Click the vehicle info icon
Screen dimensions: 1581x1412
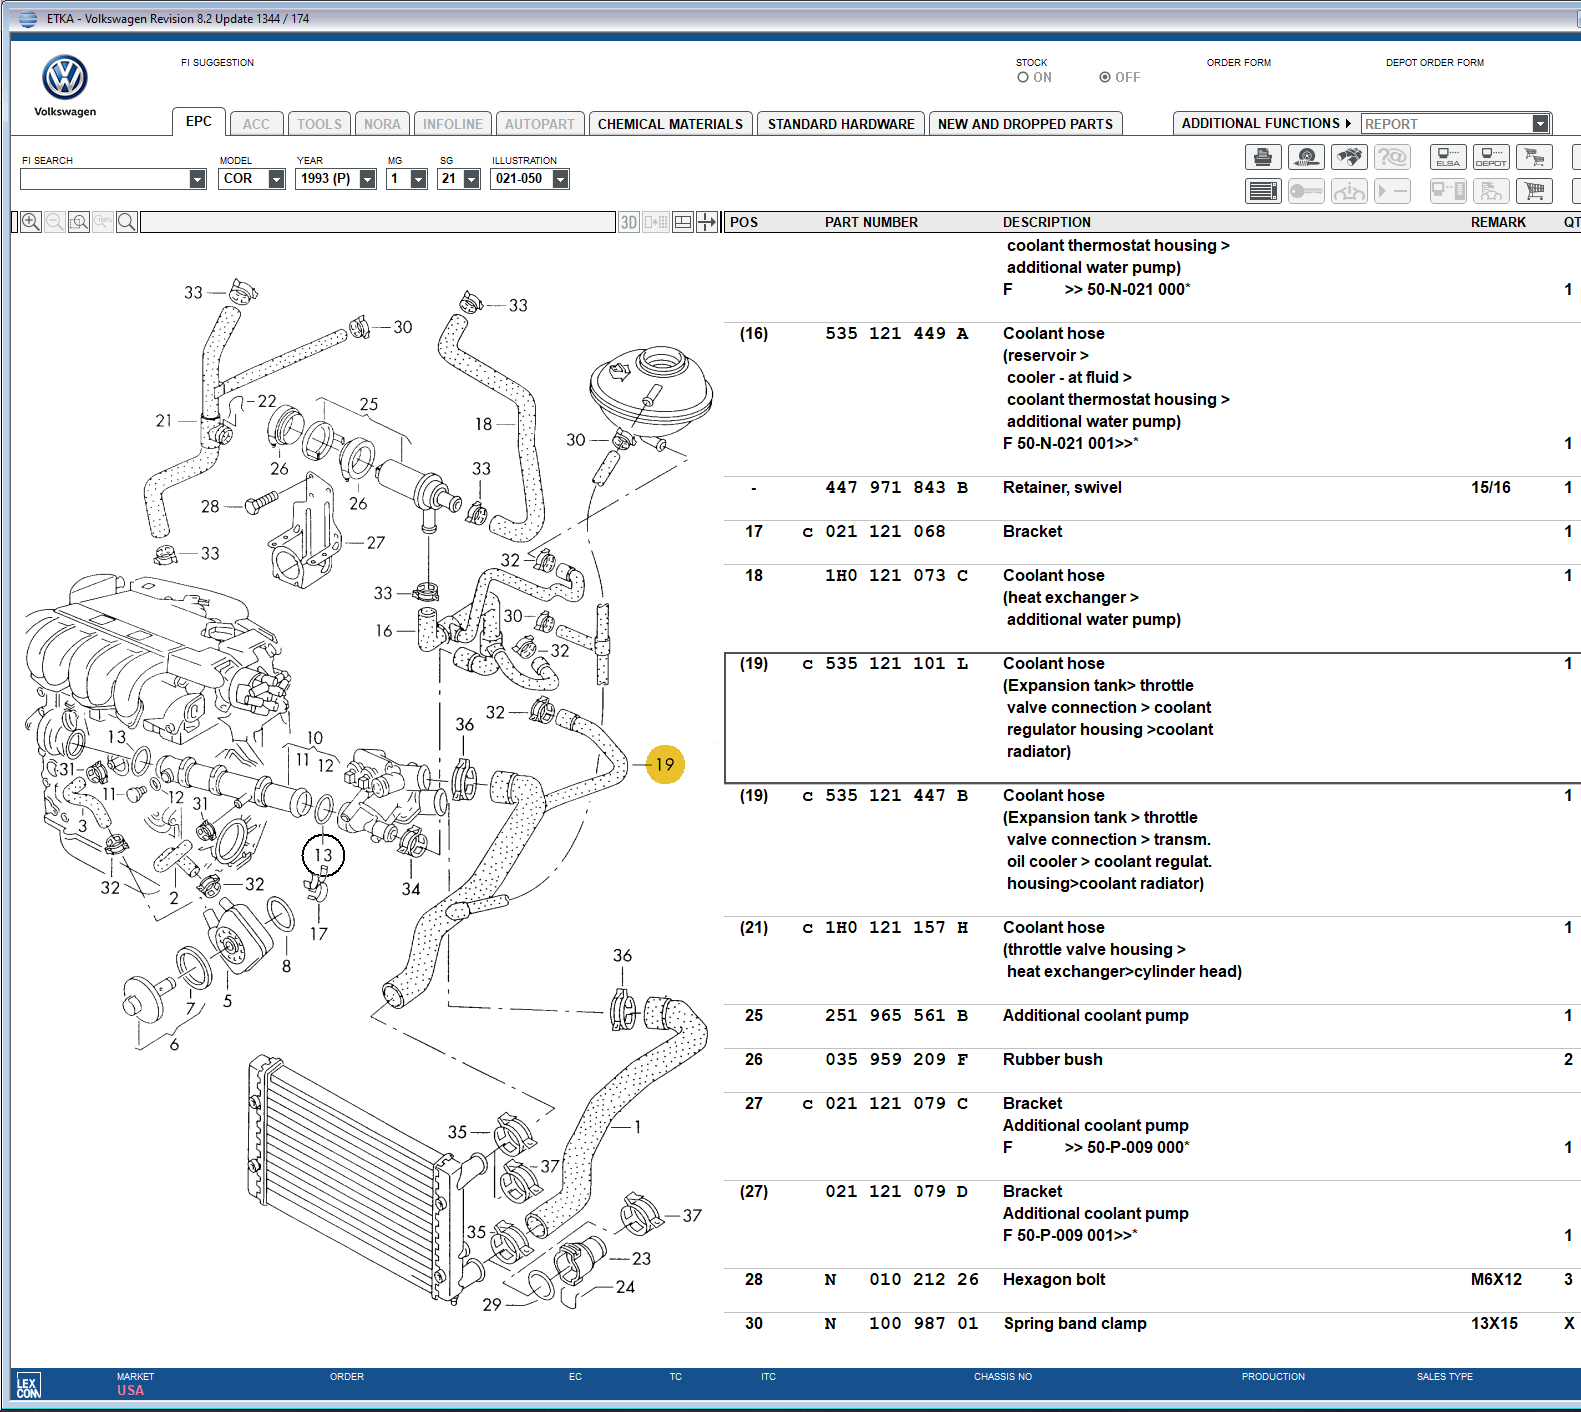1349,190
